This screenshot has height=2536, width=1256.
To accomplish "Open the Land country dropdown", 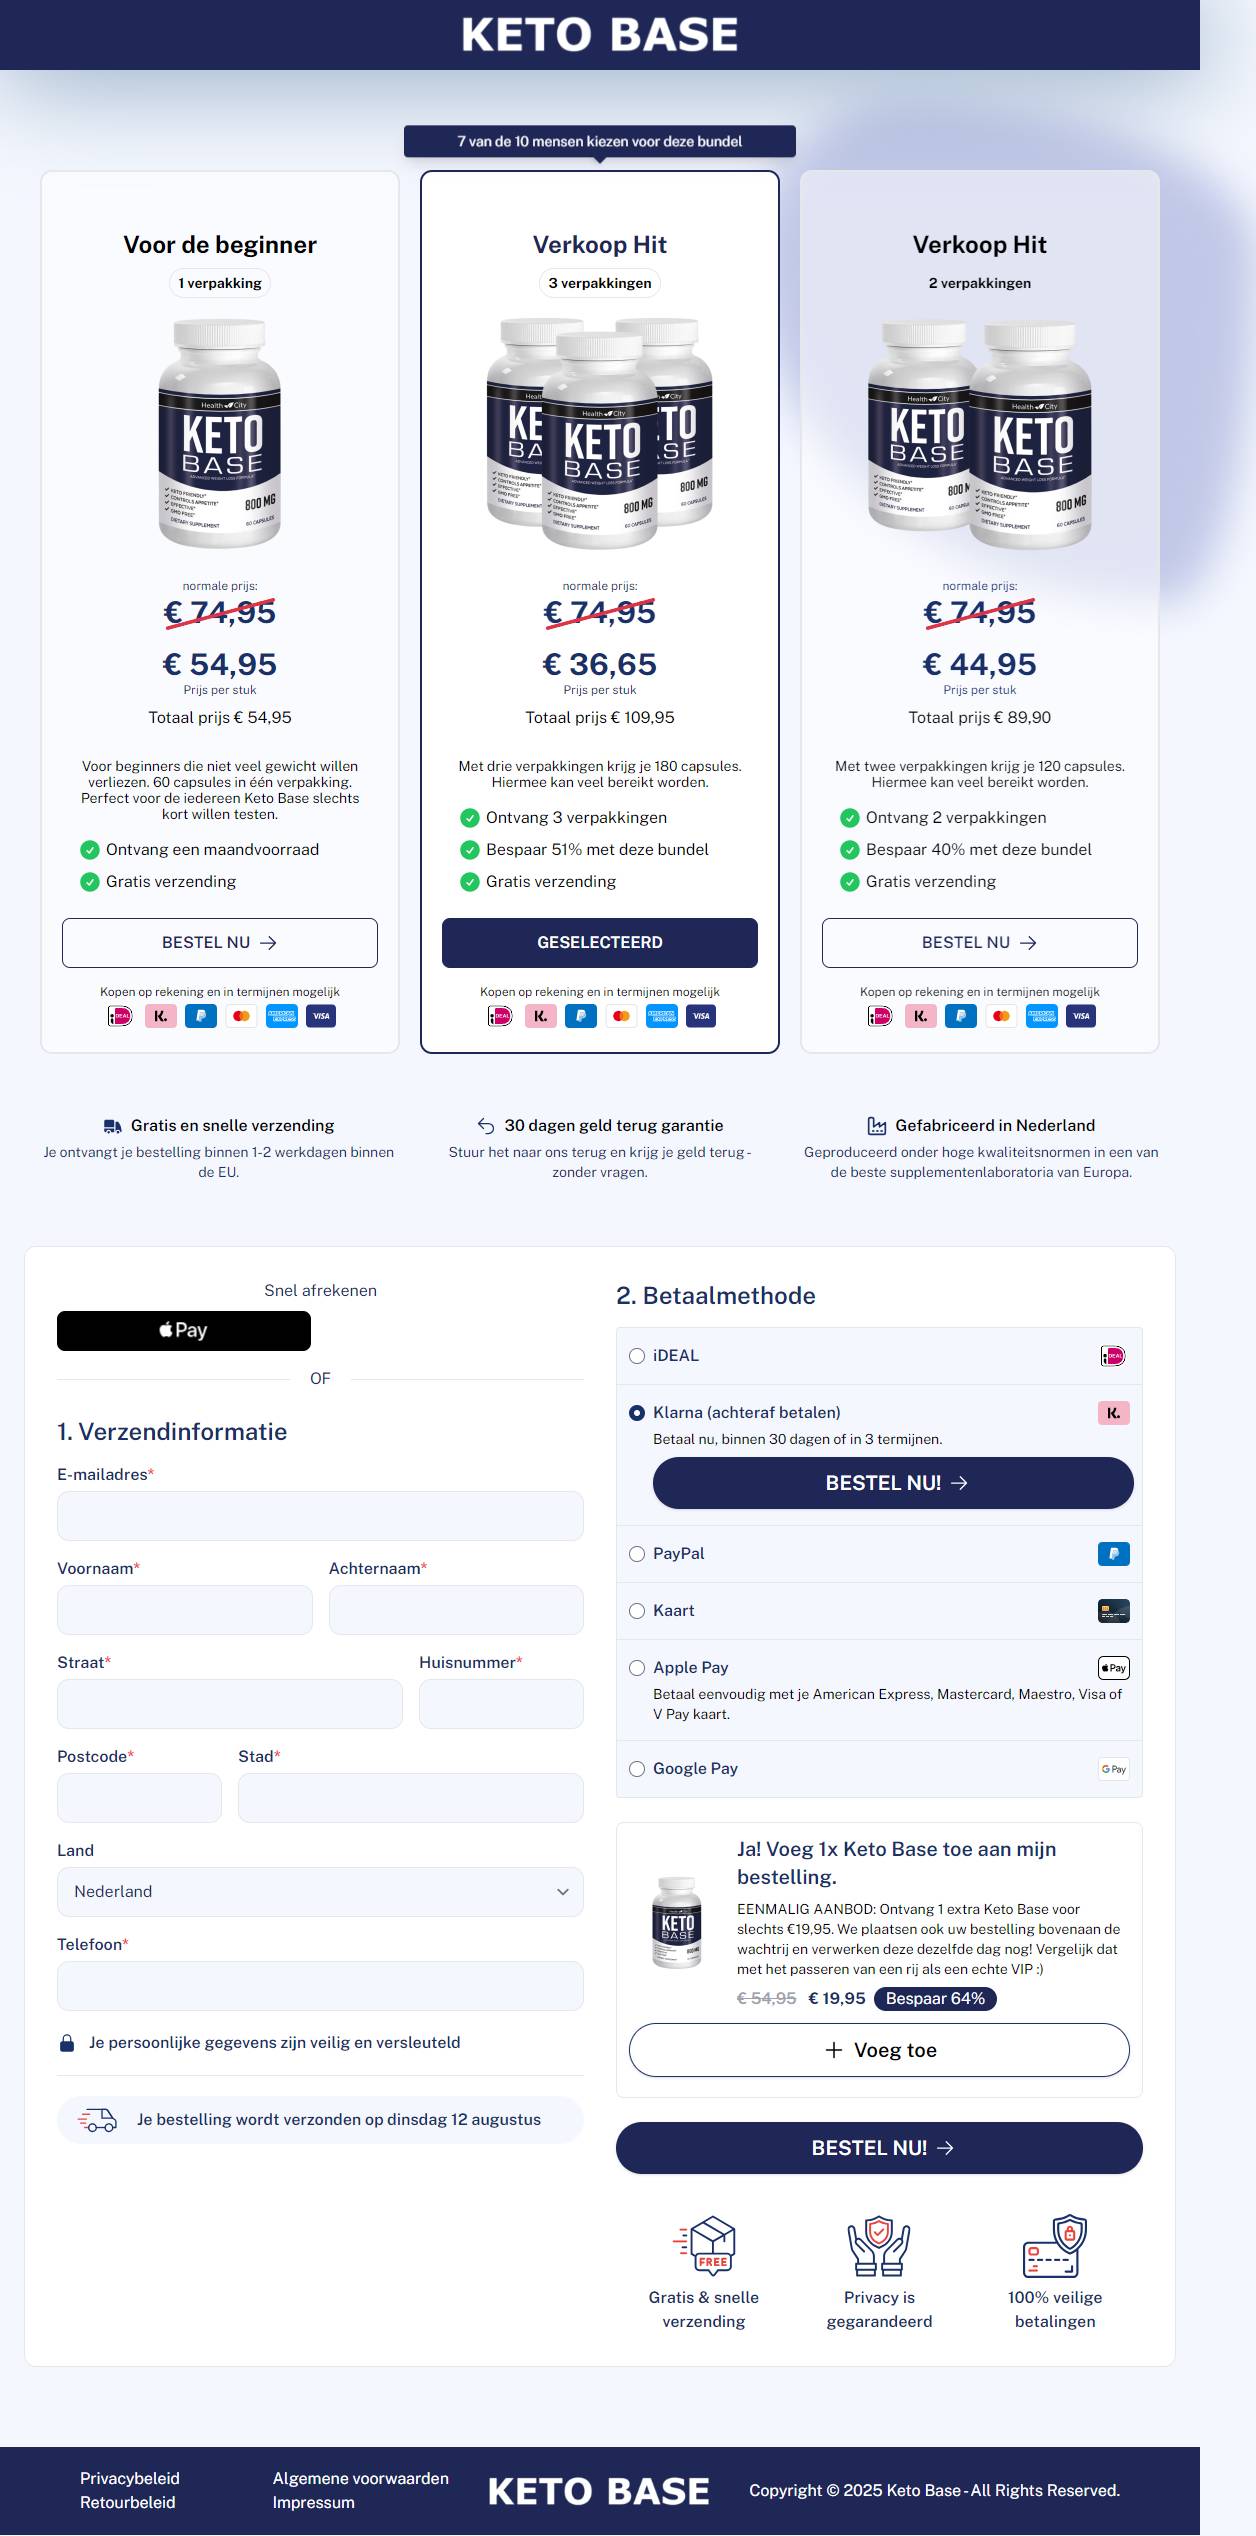I will tap(320, 1892).
